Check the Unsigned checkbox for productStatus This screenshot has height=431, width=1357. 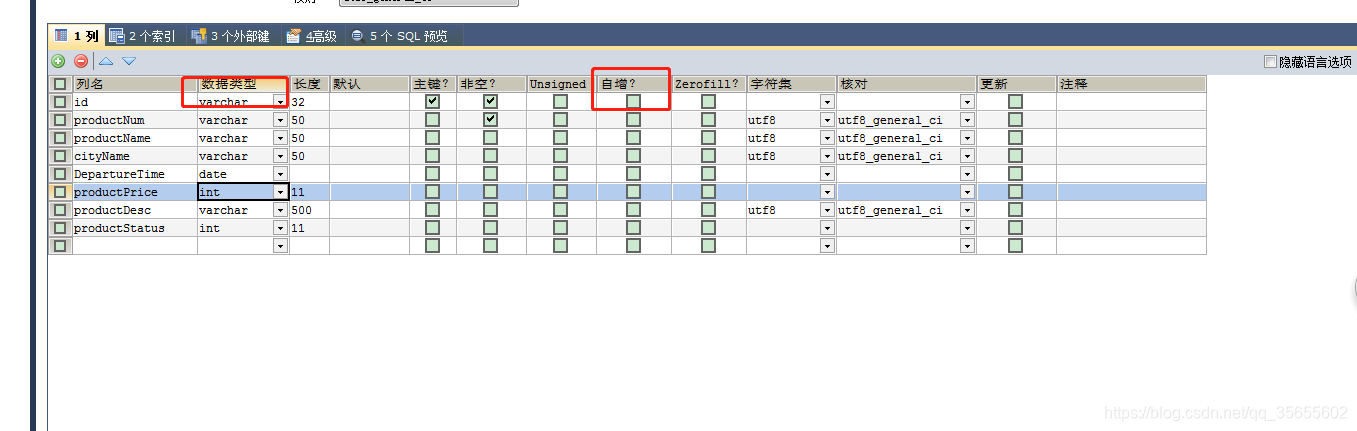(x=560, y=228)
